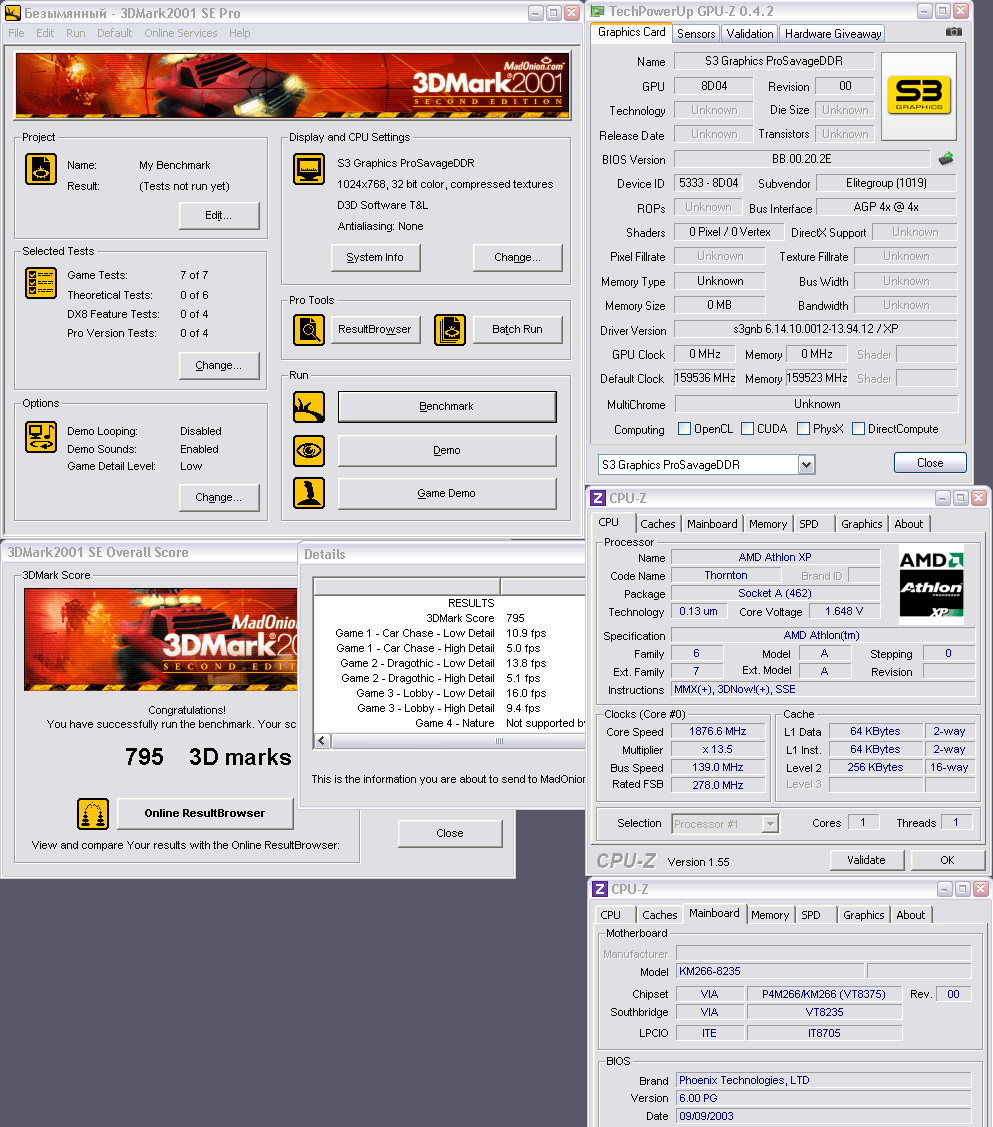Click the results scrollbar left arrow
Screen dimensions: 993x1127
click(x=321, y=741)
